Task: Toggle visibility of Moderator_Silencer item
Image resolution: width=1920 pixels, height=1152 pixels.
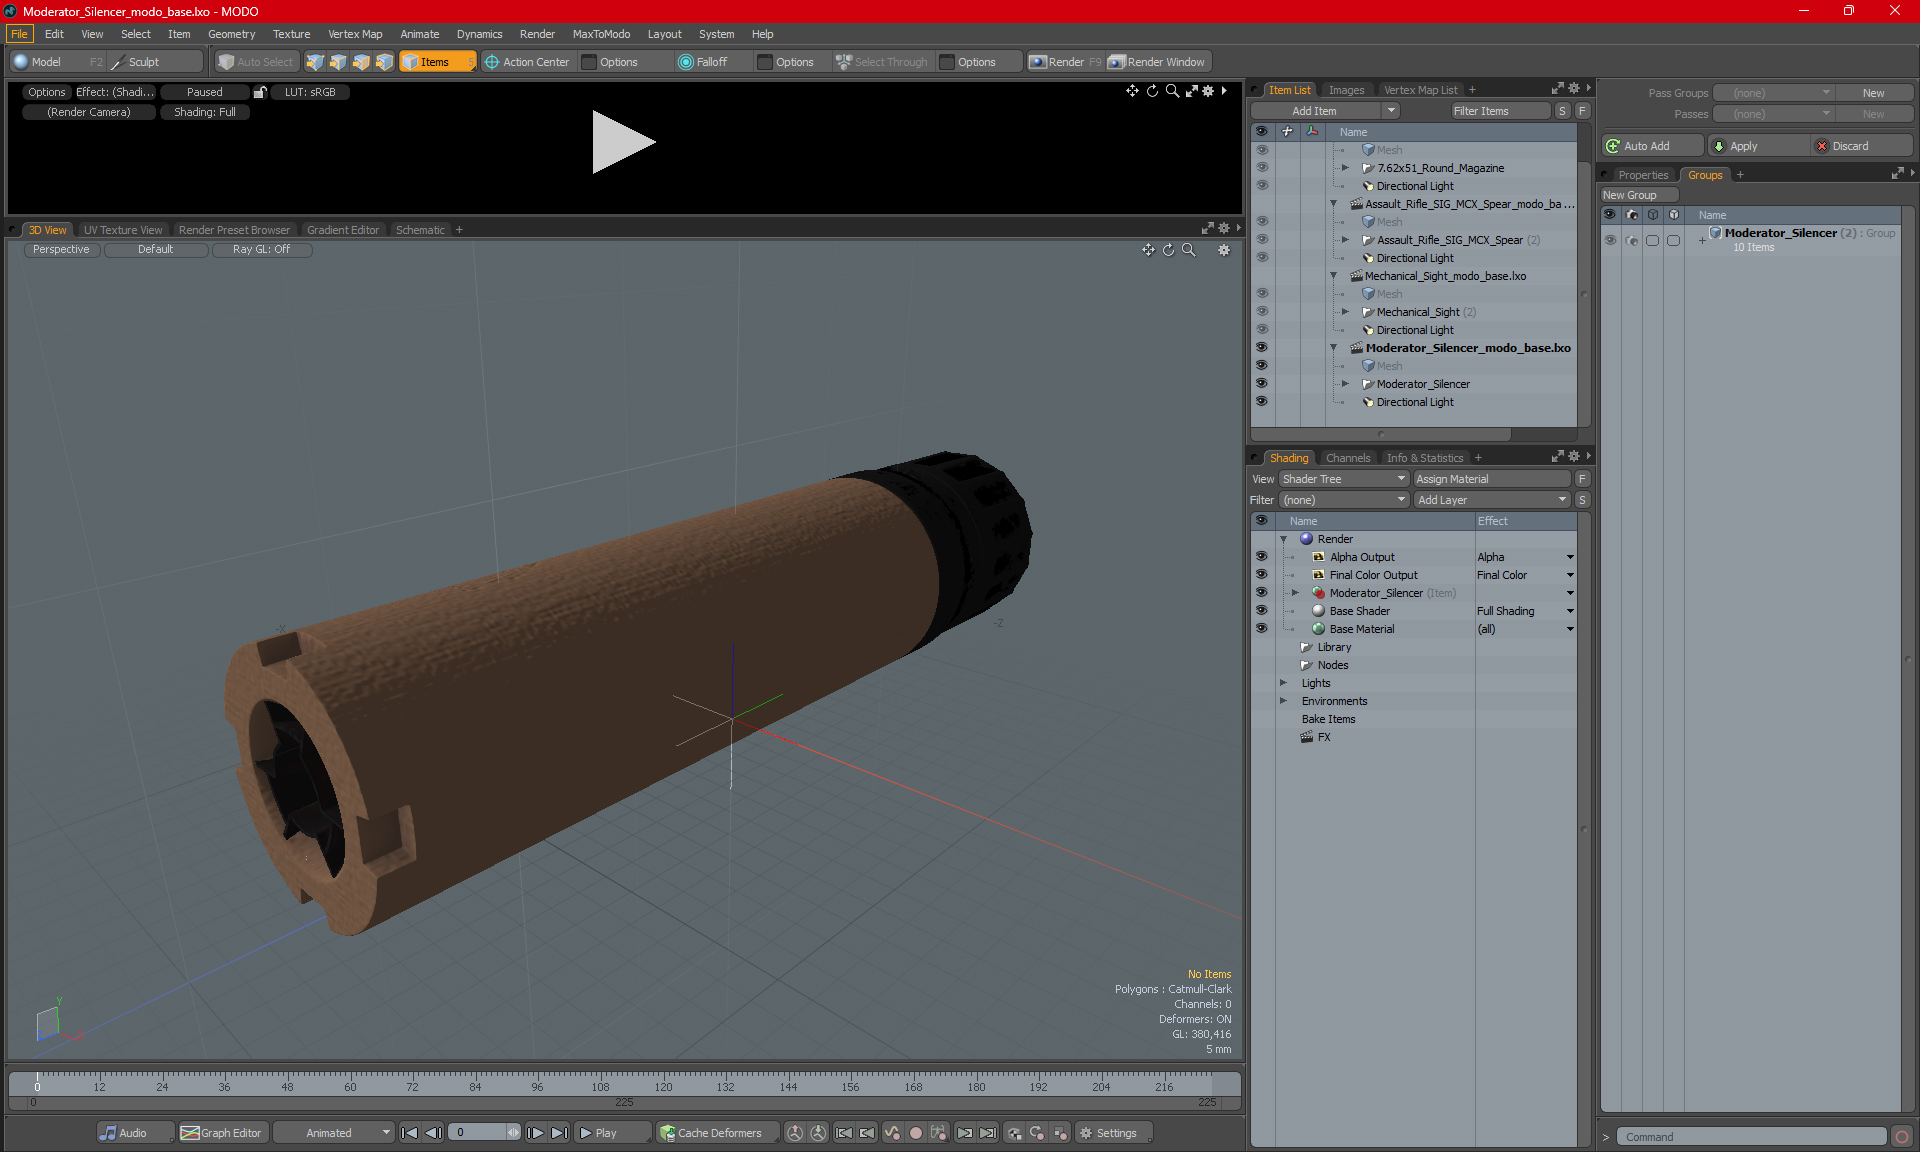Action: click(x=1262, y=384)
